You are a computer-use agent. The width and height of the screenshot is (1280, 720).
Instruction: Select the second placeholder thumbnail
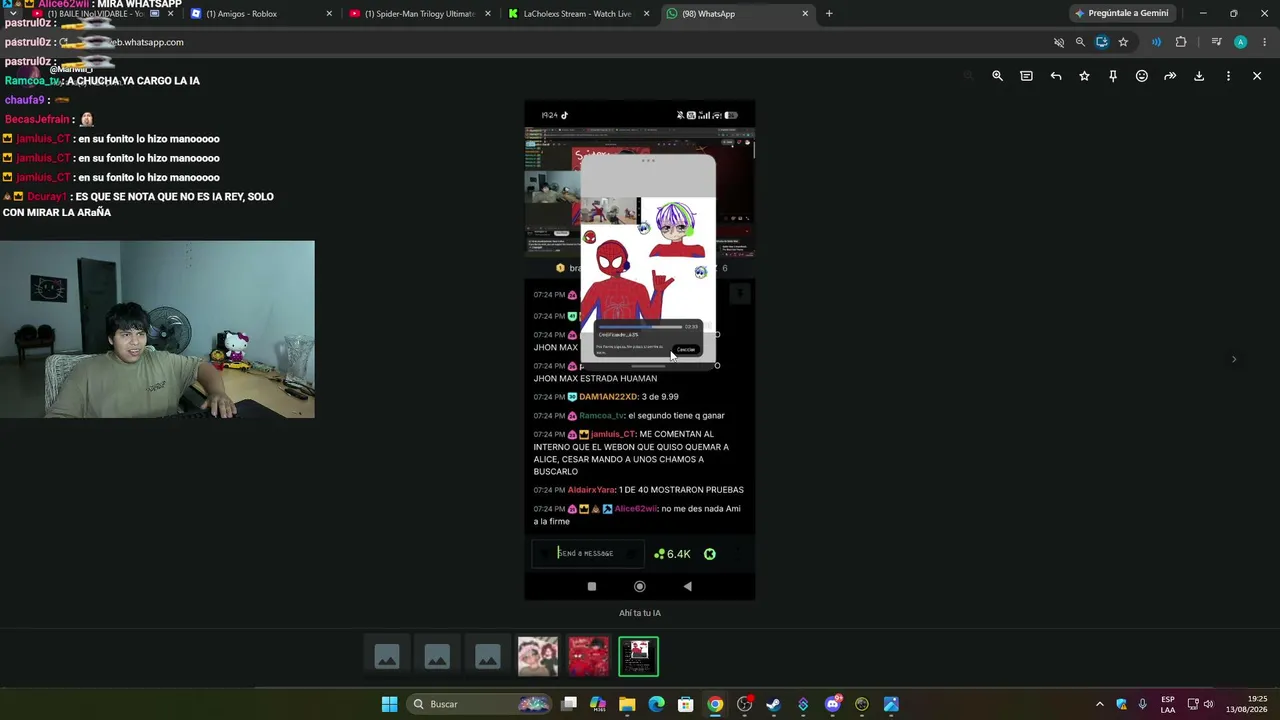(437, 657)
